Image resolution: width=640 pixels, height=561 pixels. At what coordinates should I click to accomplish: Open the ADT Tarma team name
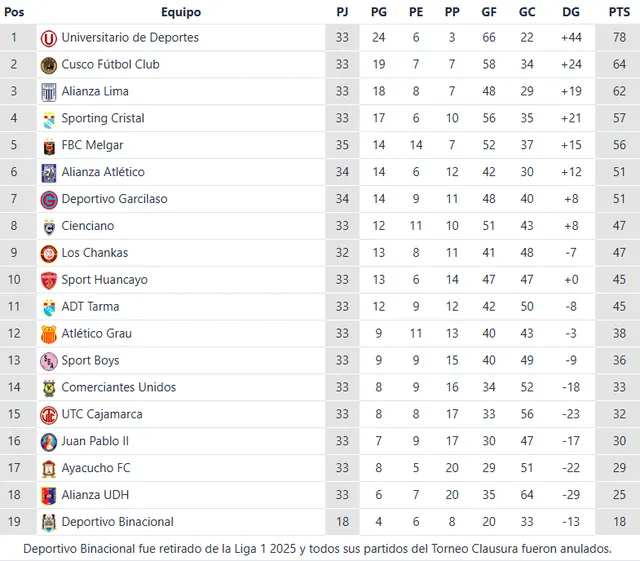[90, 307]
